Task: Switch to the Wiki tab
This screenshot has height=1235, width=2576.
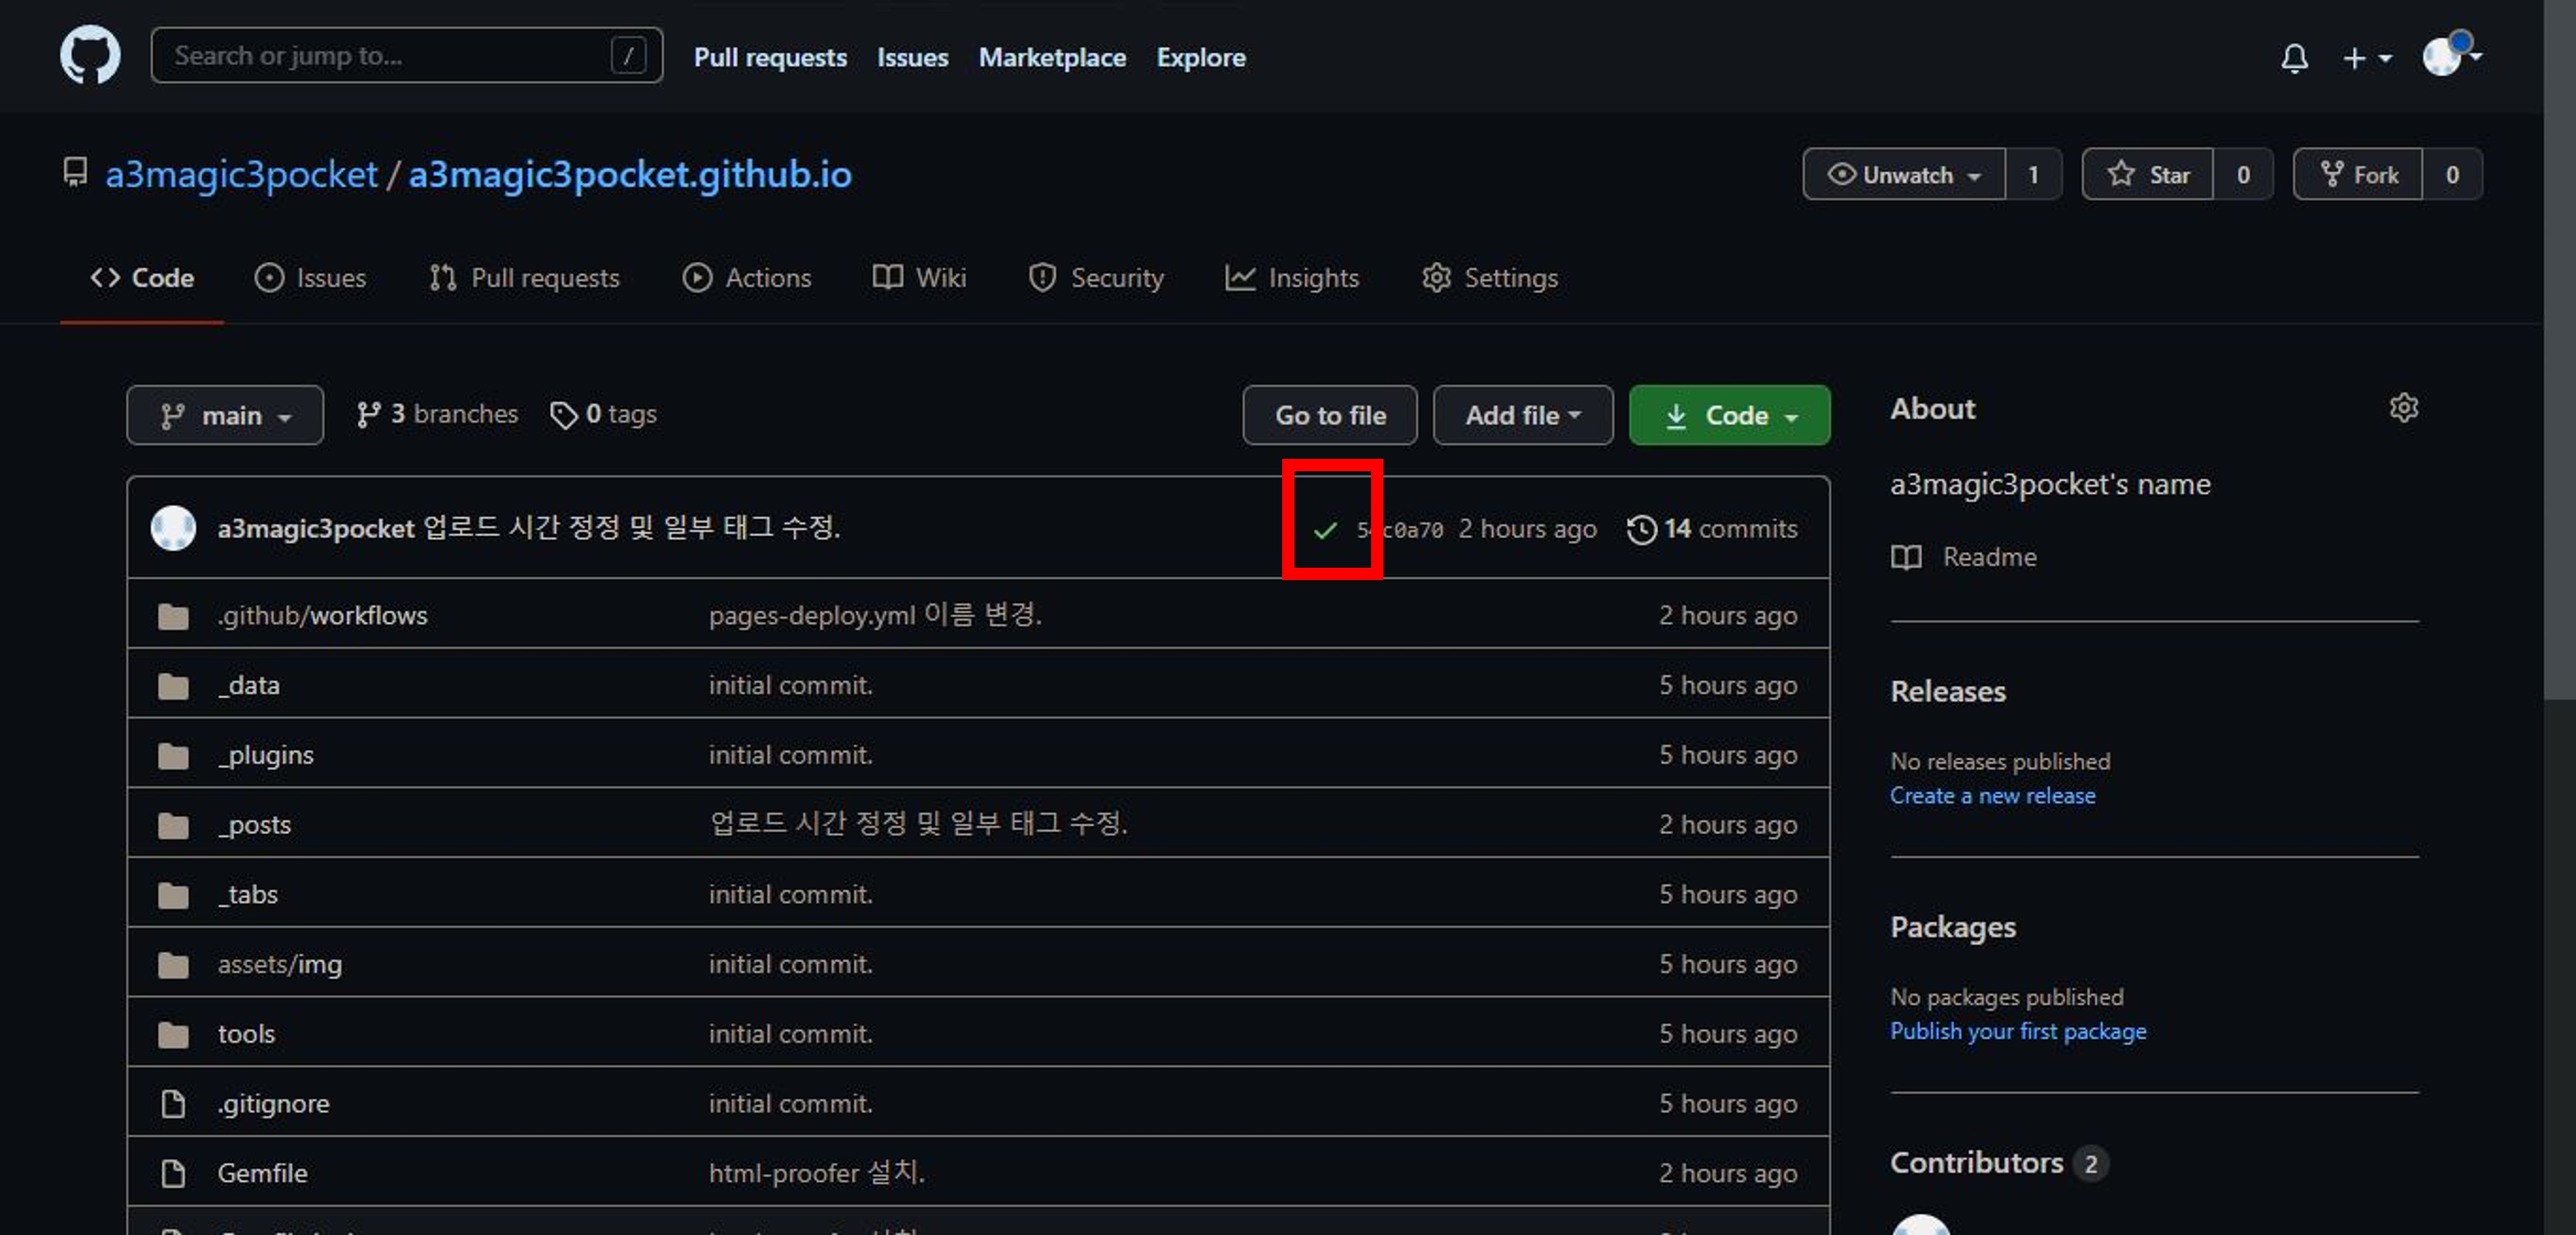Action: tap(919, 278)
